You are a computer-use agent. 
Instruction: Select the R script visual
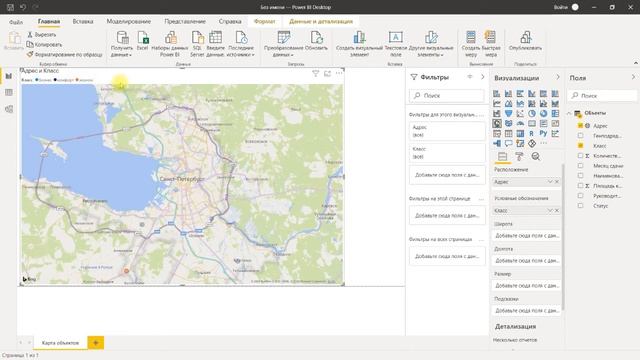click(x=532, y=133)
